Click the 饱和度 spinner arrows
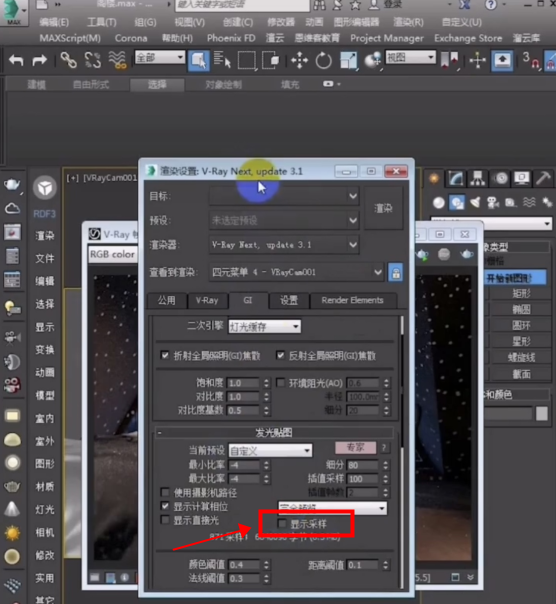556x604 pixels. click(x=266, y=383)
